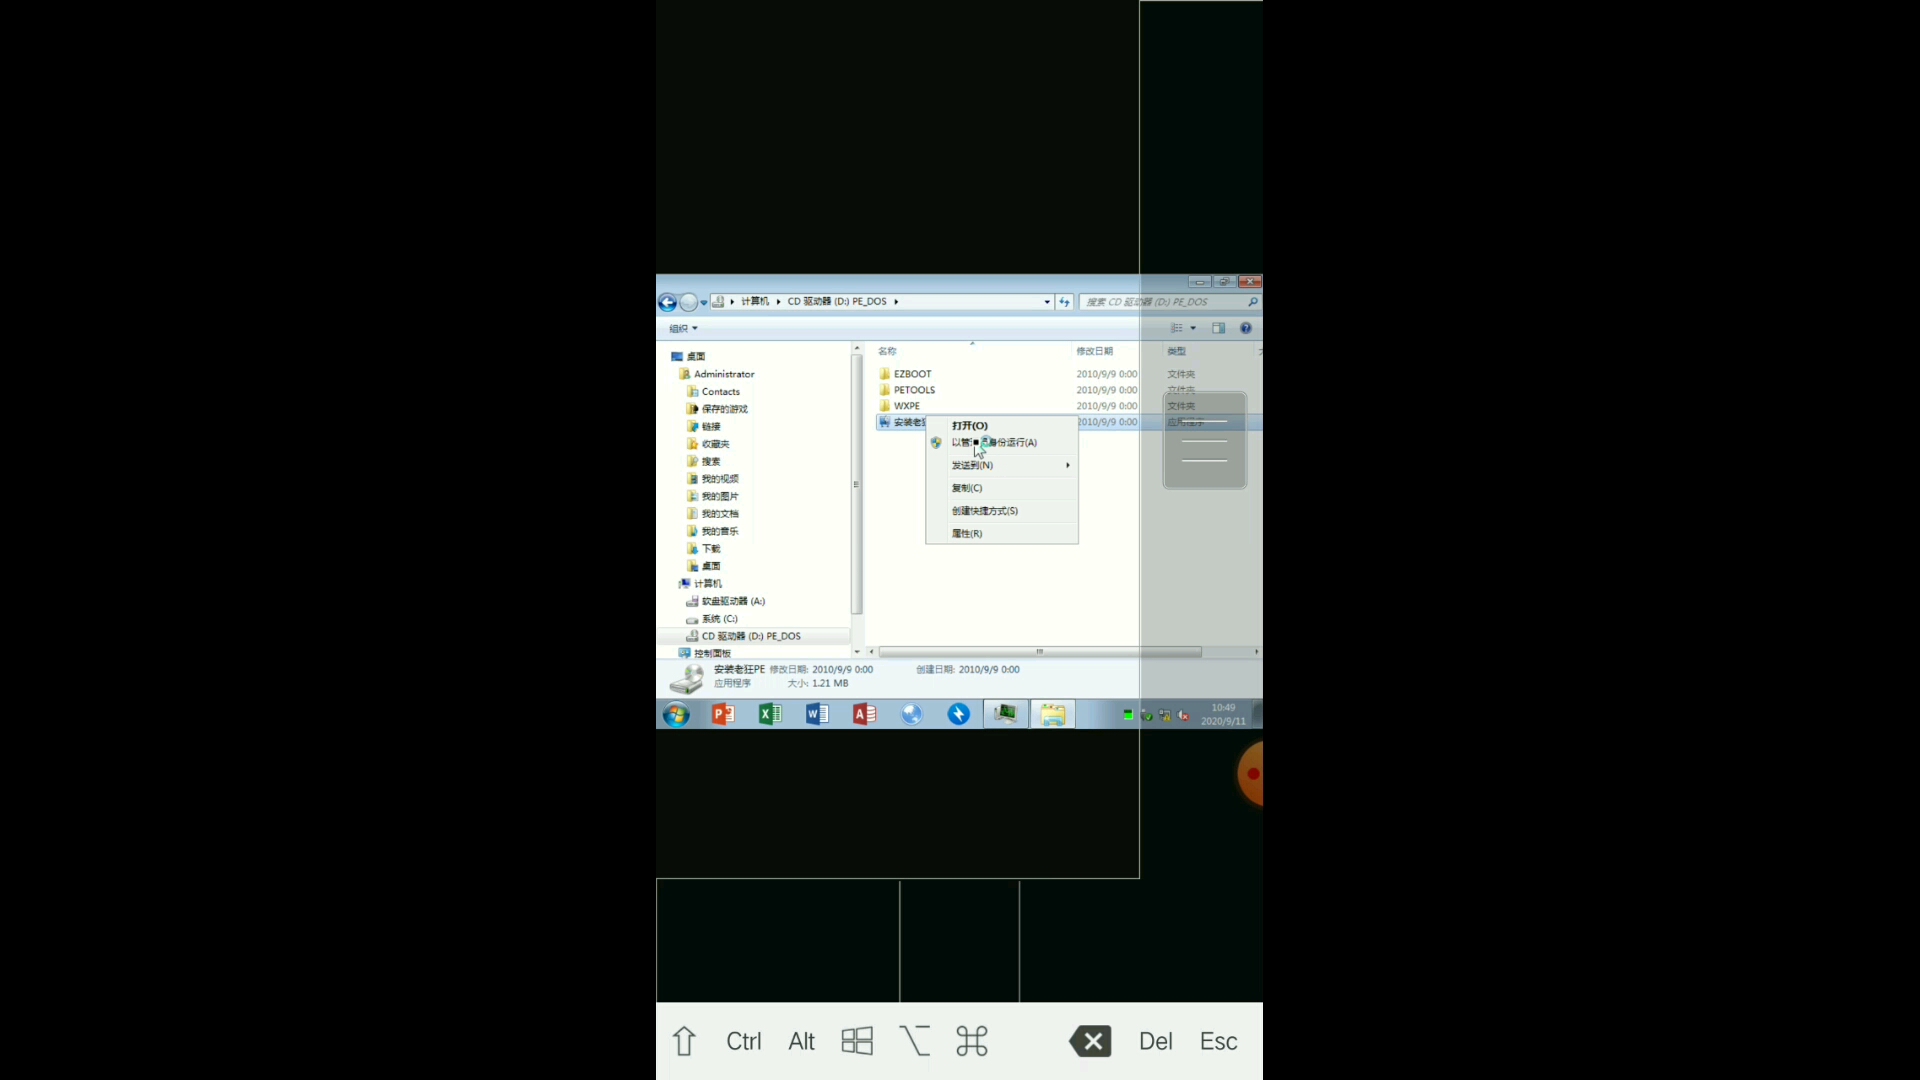Toggle the preview pane button
The width and height of the screenshot is (1920, 1080).
pos(1218,328)
